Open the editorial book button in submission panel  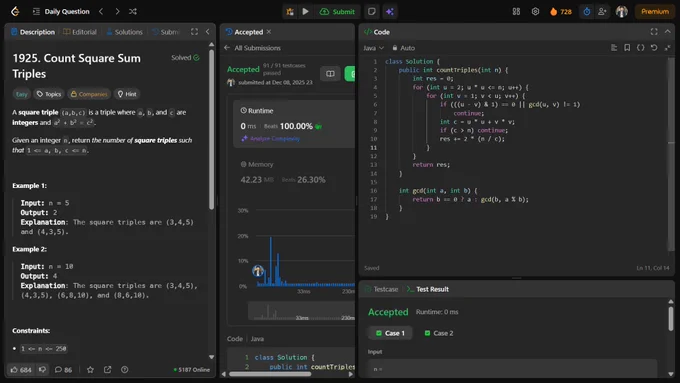point(330,74)
